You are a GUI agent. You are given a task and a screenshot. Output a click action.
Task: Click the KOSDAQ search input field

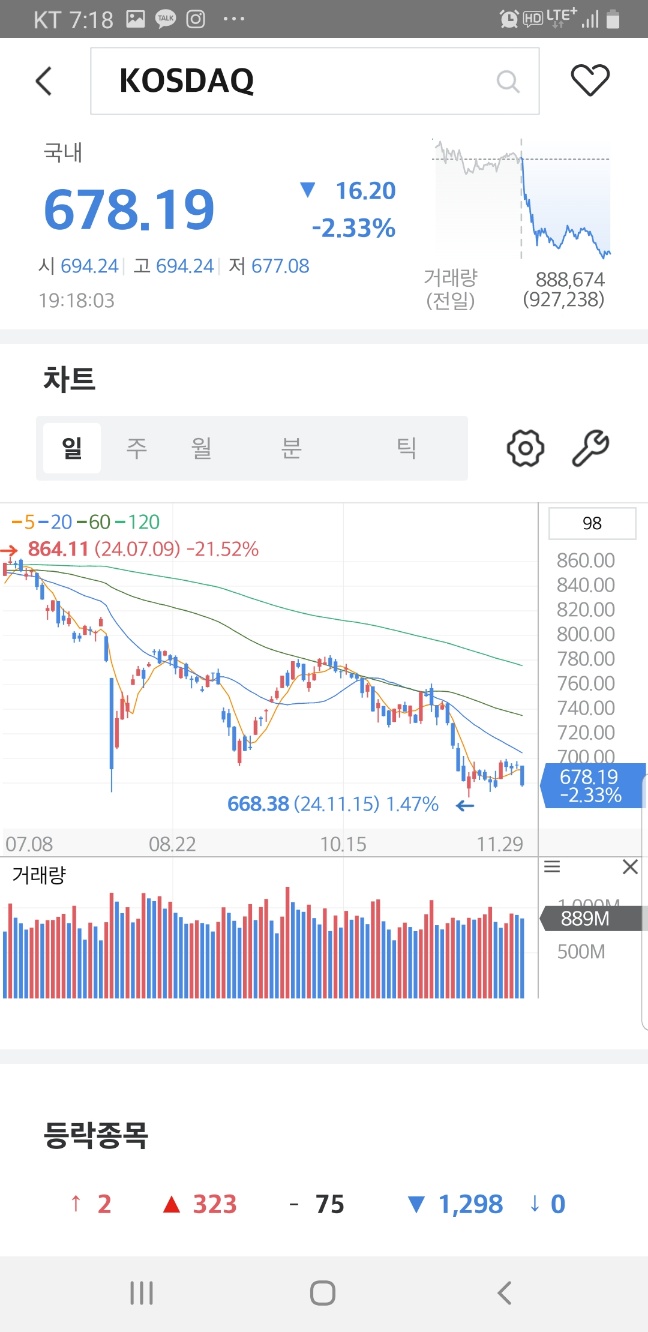click(x=315, y=81)
